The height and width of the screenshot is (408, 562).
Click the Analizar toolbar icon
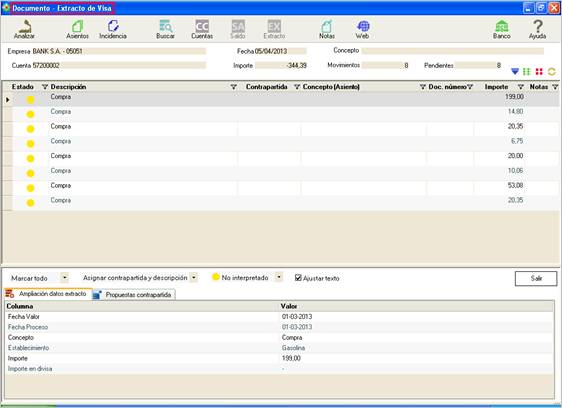click(x=24, y=29)
